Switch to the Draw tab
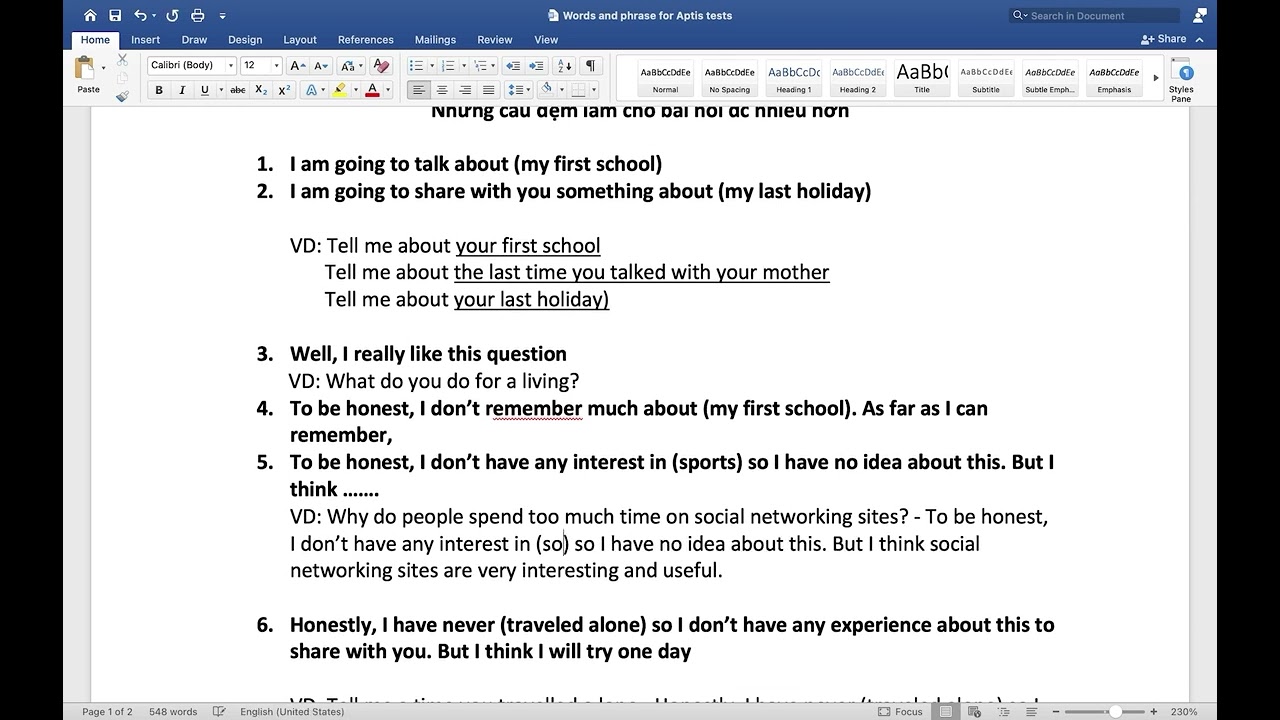This screenshot has width=1280, height=720. [194, 40]
